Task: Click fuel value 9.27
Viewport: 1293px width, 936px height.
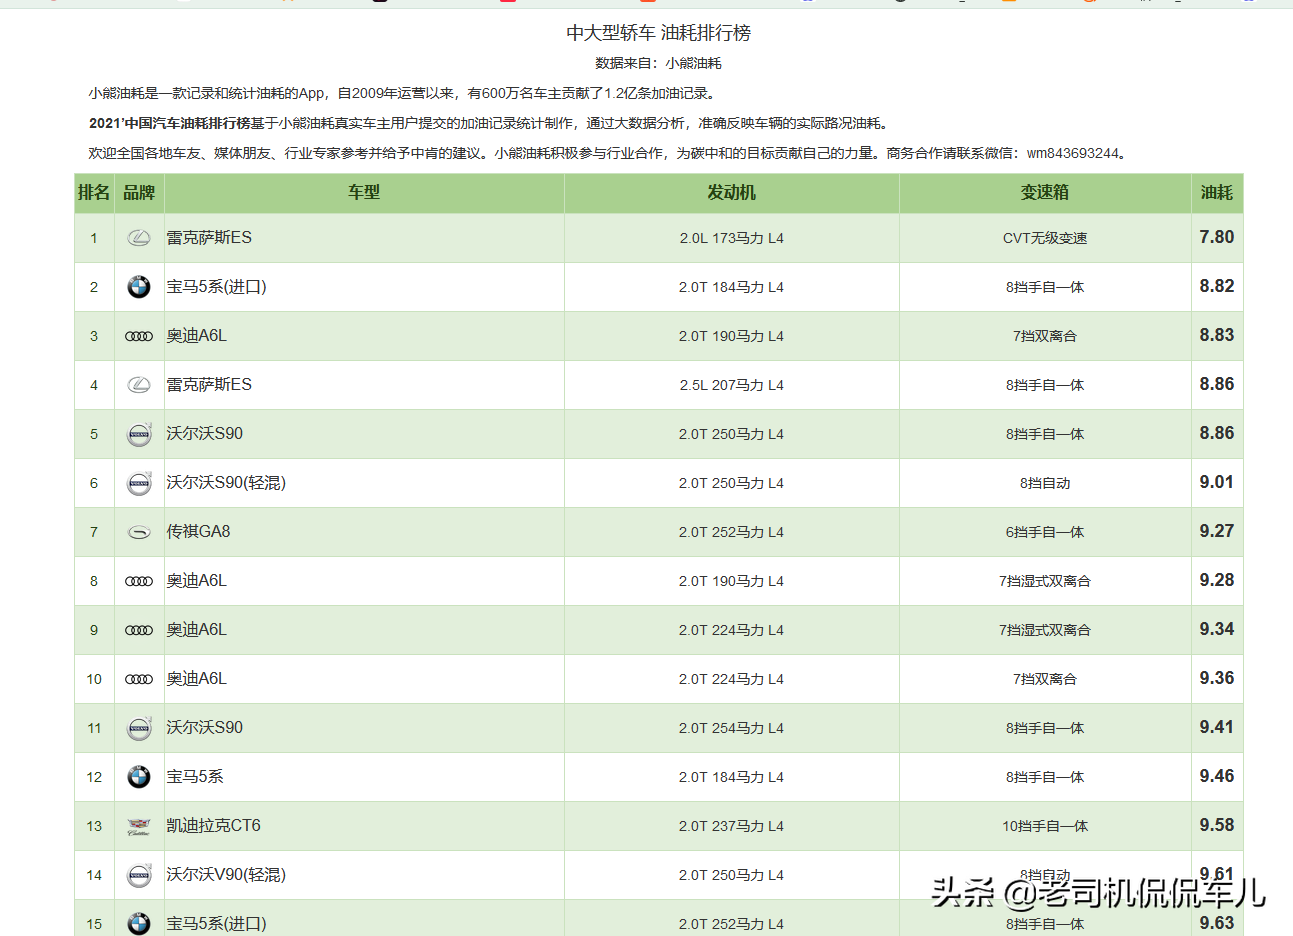Action: coord(1217,531)
